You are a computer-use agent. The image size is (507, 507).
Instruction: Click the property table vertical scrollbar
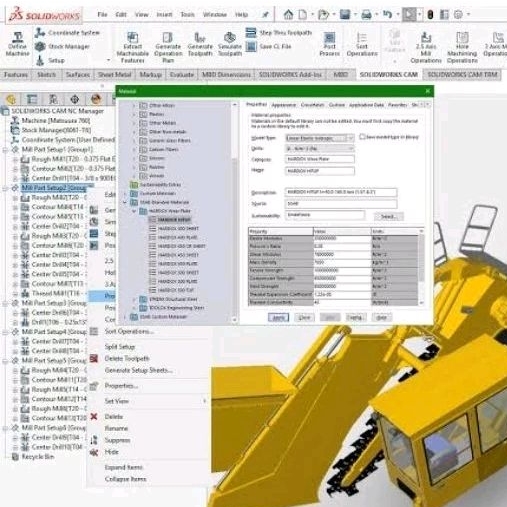coord(422,266)
